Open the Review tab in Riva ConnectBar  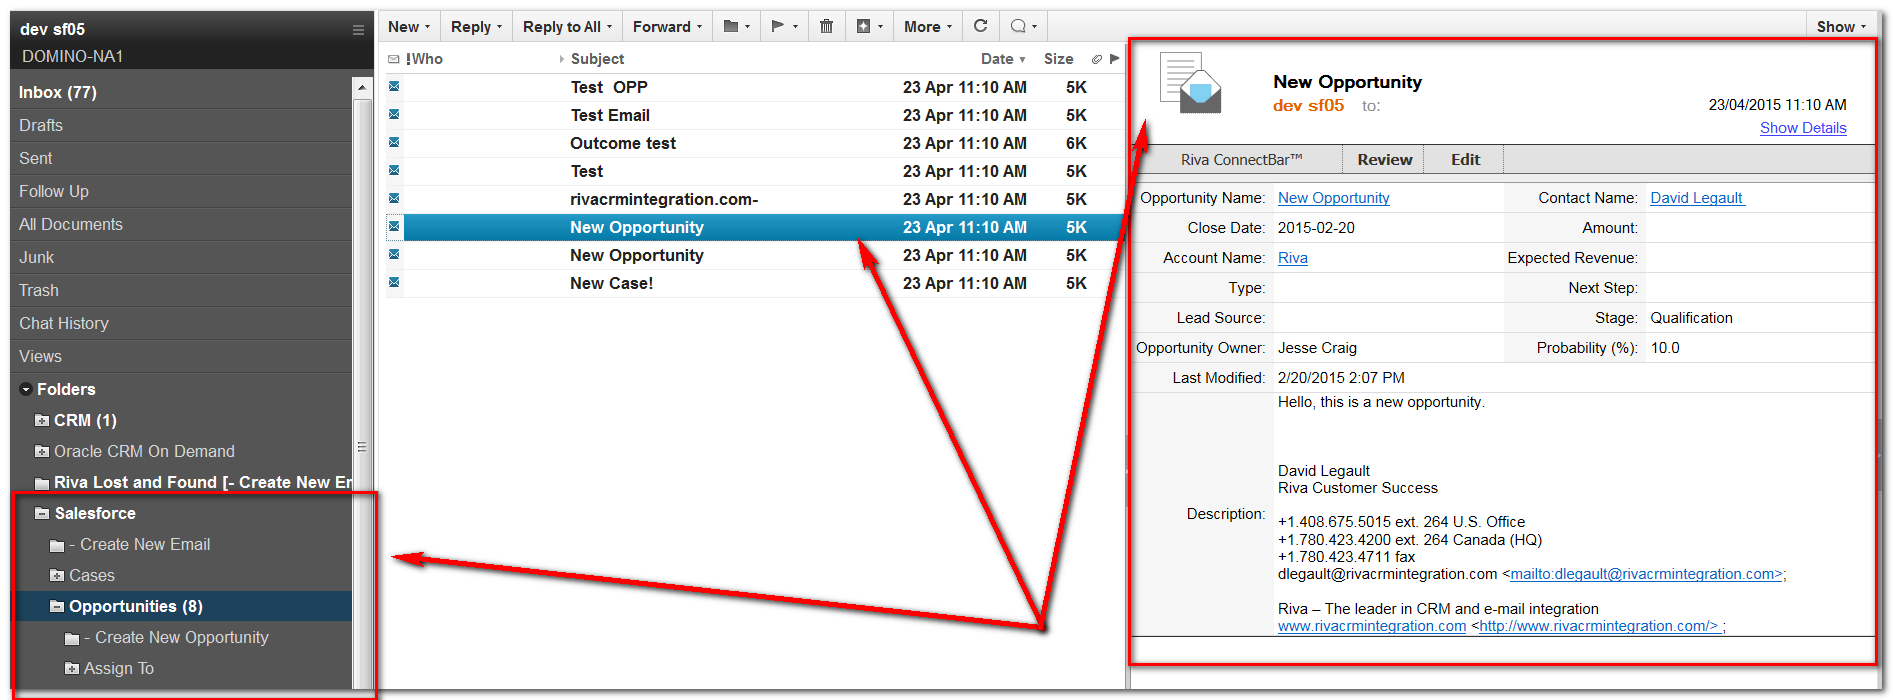click(x=1384, y=160)
